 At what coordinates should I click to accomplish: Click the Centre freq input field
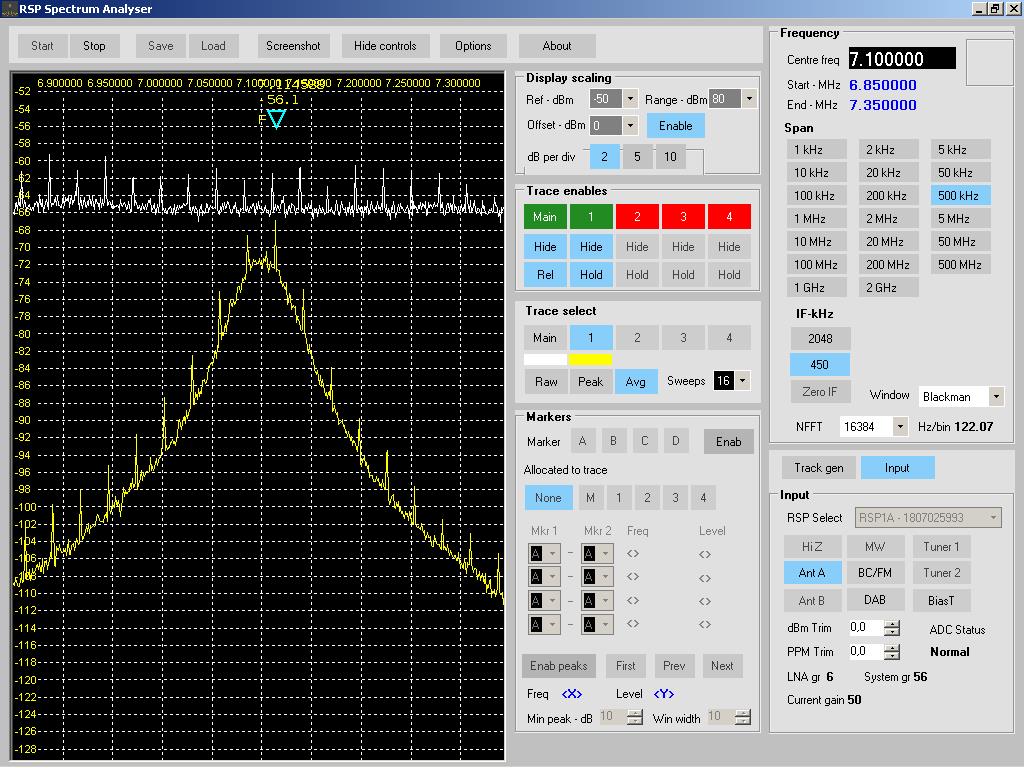[902, 59]
